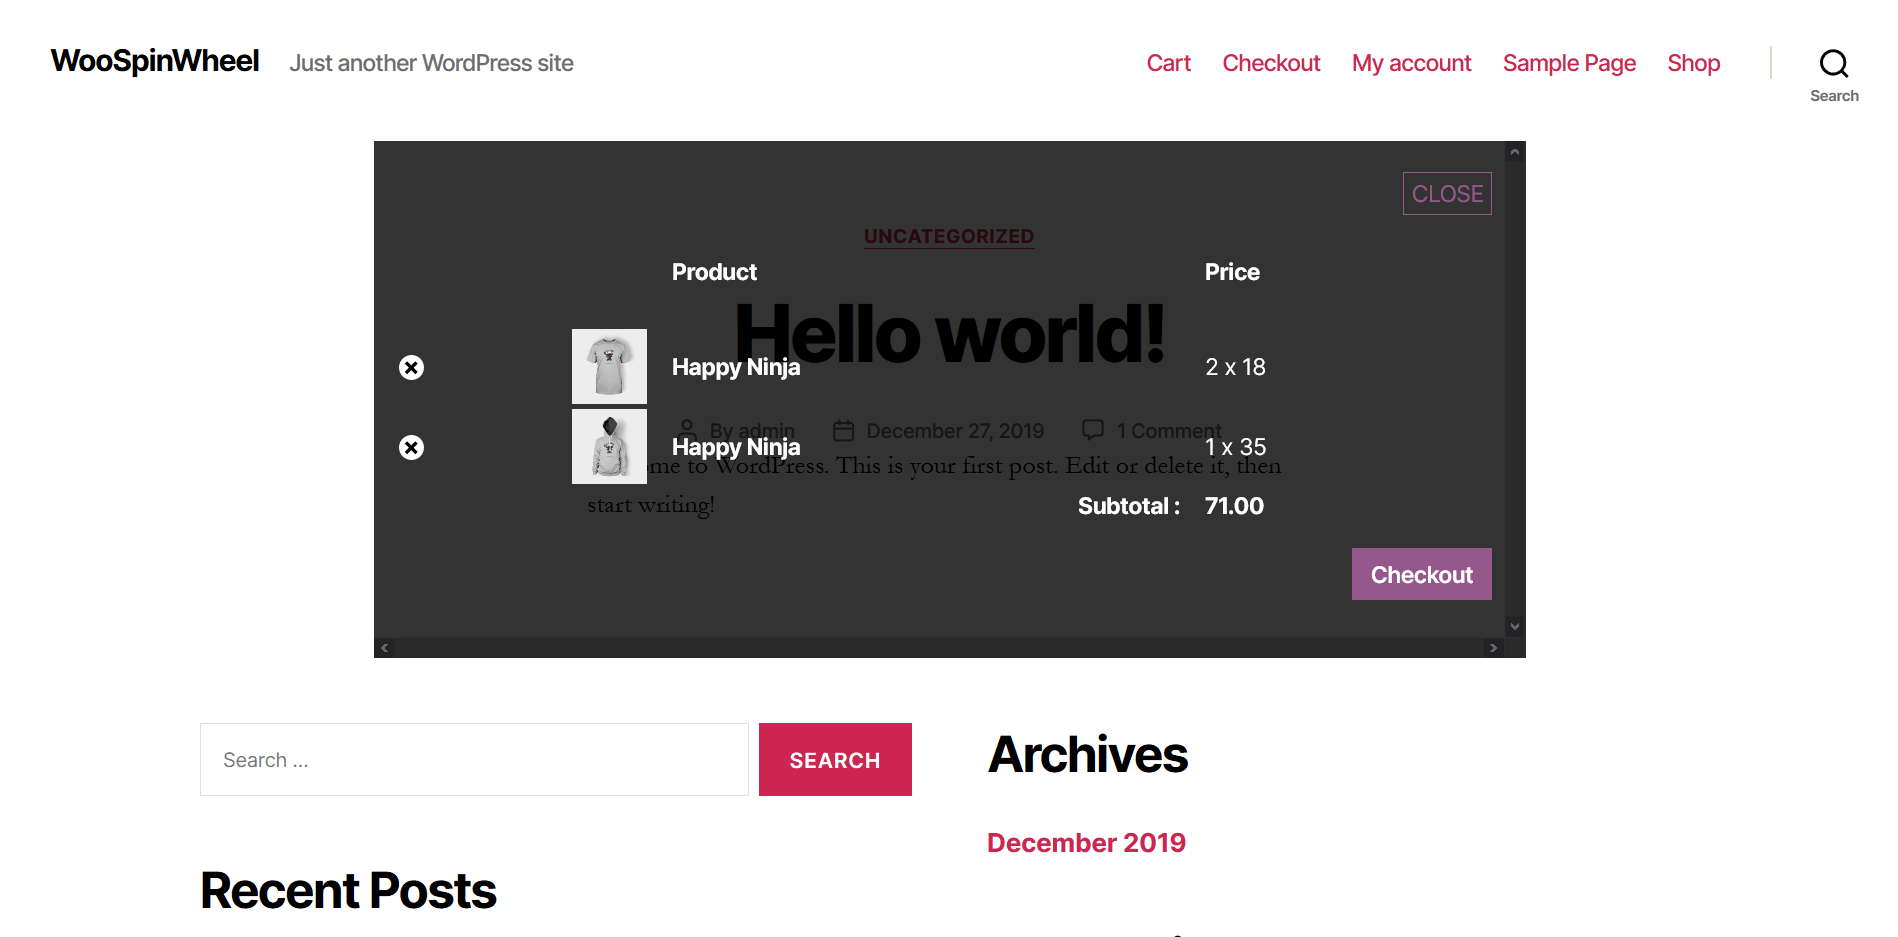Open the My account page
The height and width of the screenshot is (937, 1898).
click(x=1411, y=62)
